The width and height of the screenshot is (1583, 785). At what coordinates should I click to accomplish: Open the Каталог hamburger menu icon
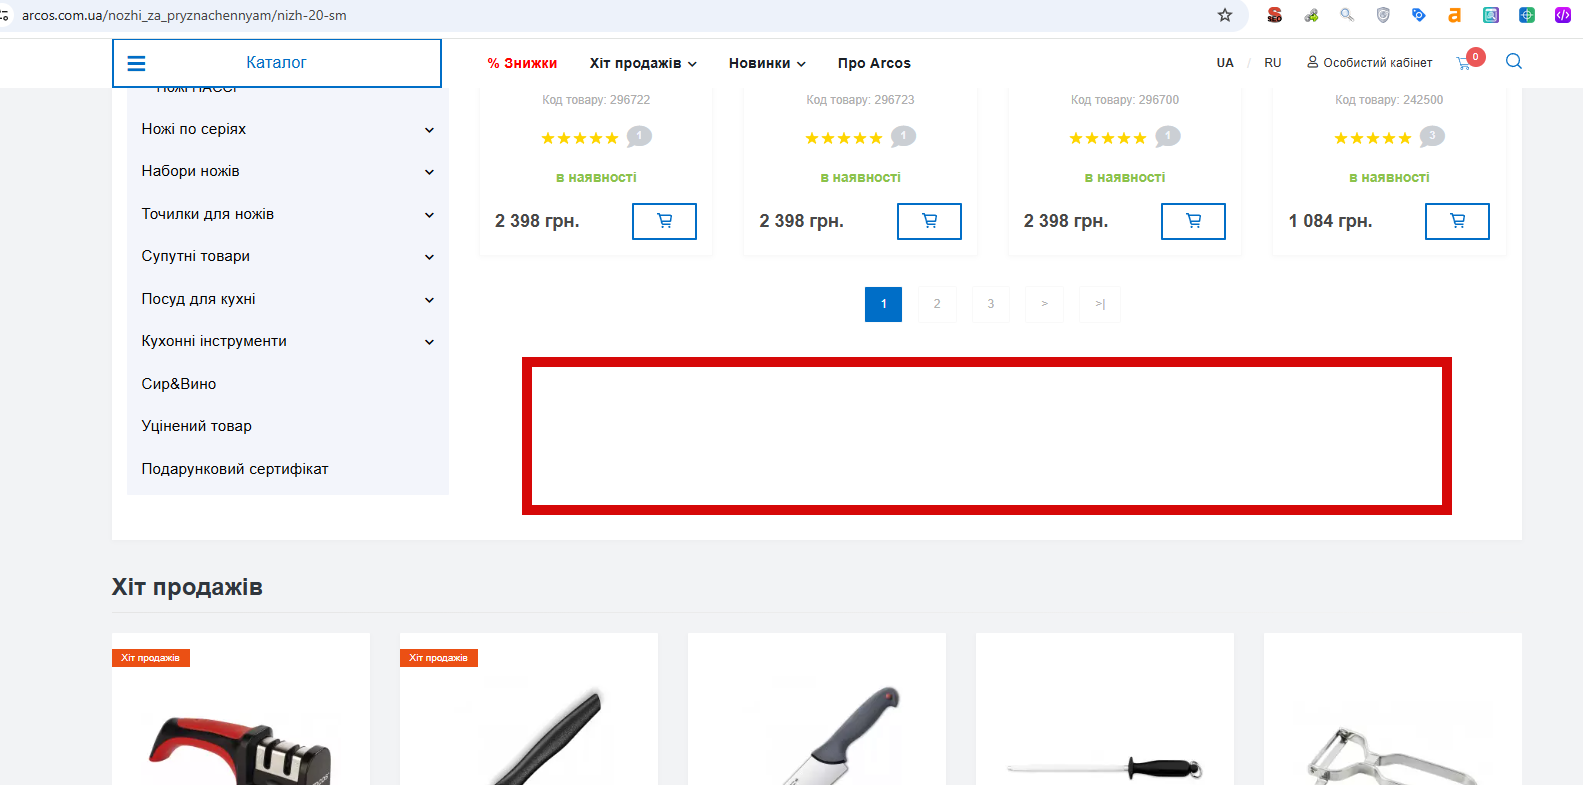point(137,63)
